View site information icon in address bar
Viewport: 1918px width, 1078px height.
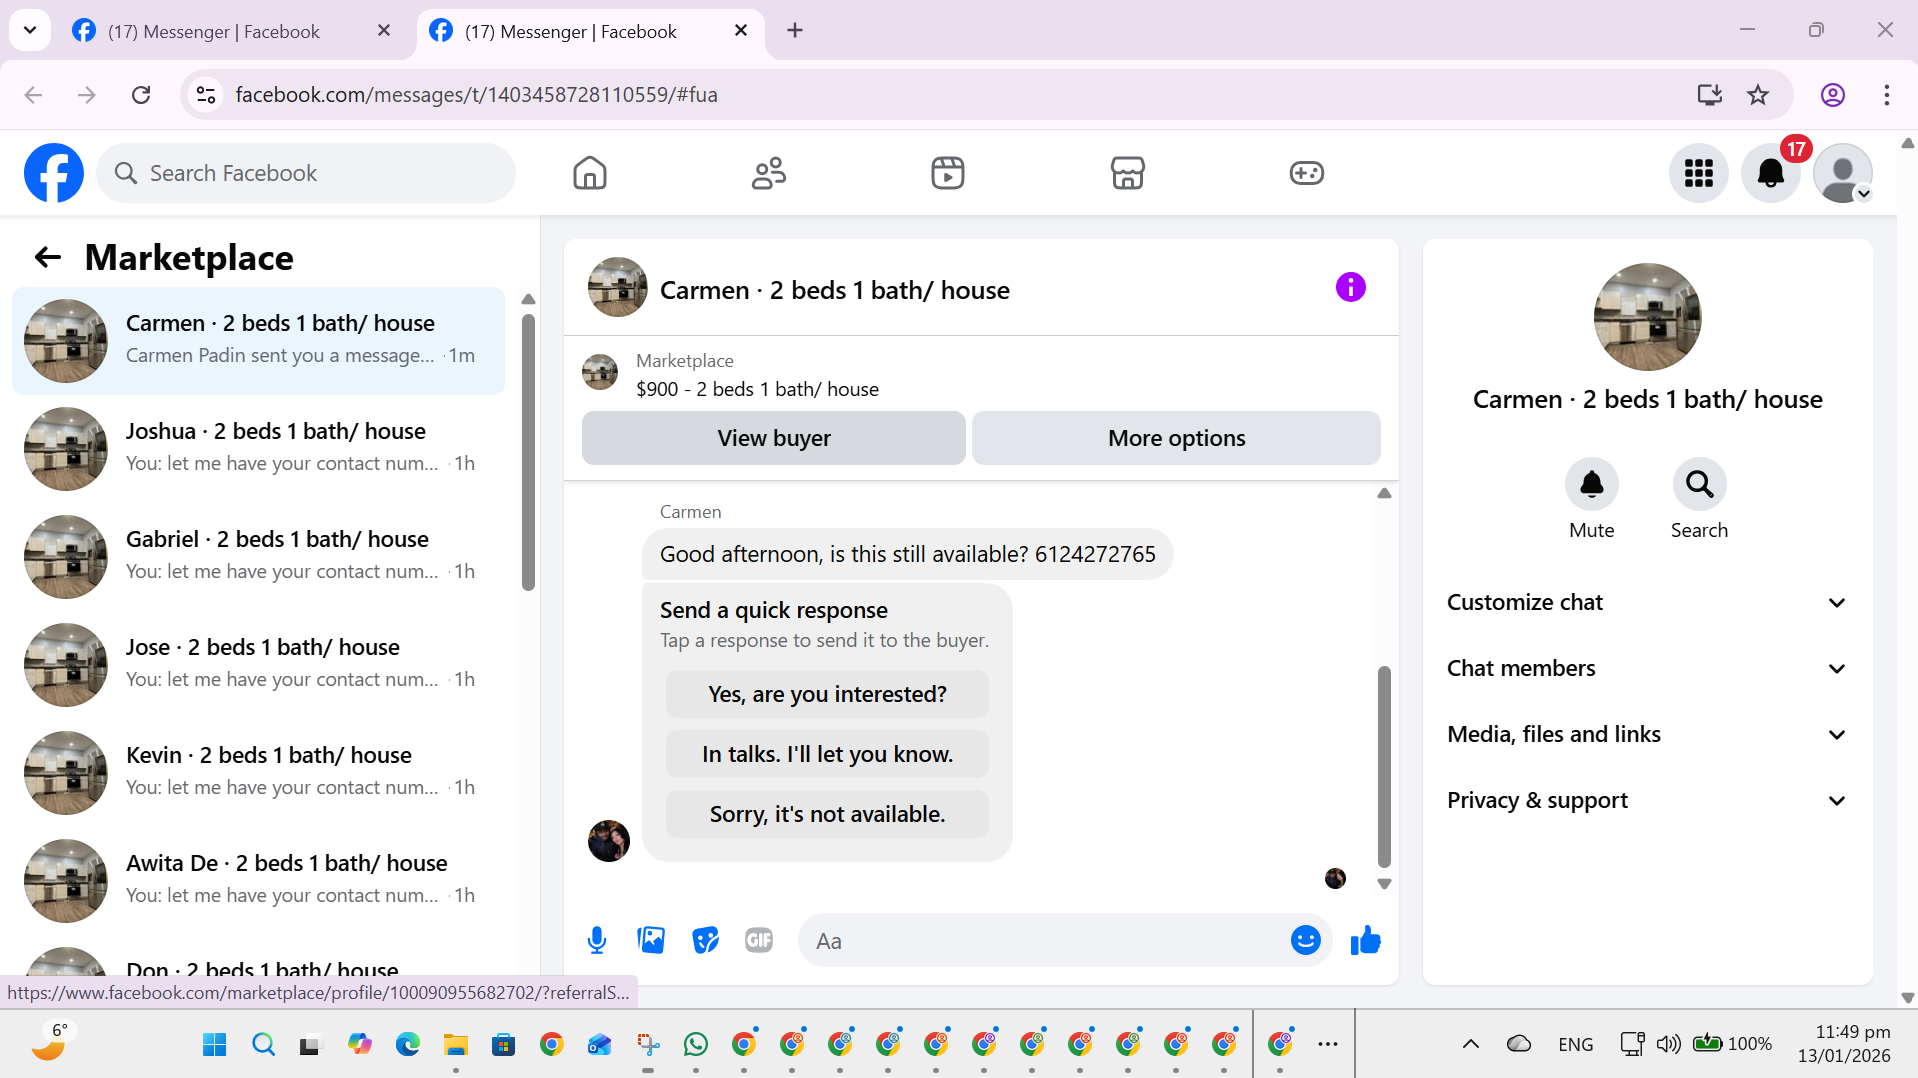[x=206, y=95]
